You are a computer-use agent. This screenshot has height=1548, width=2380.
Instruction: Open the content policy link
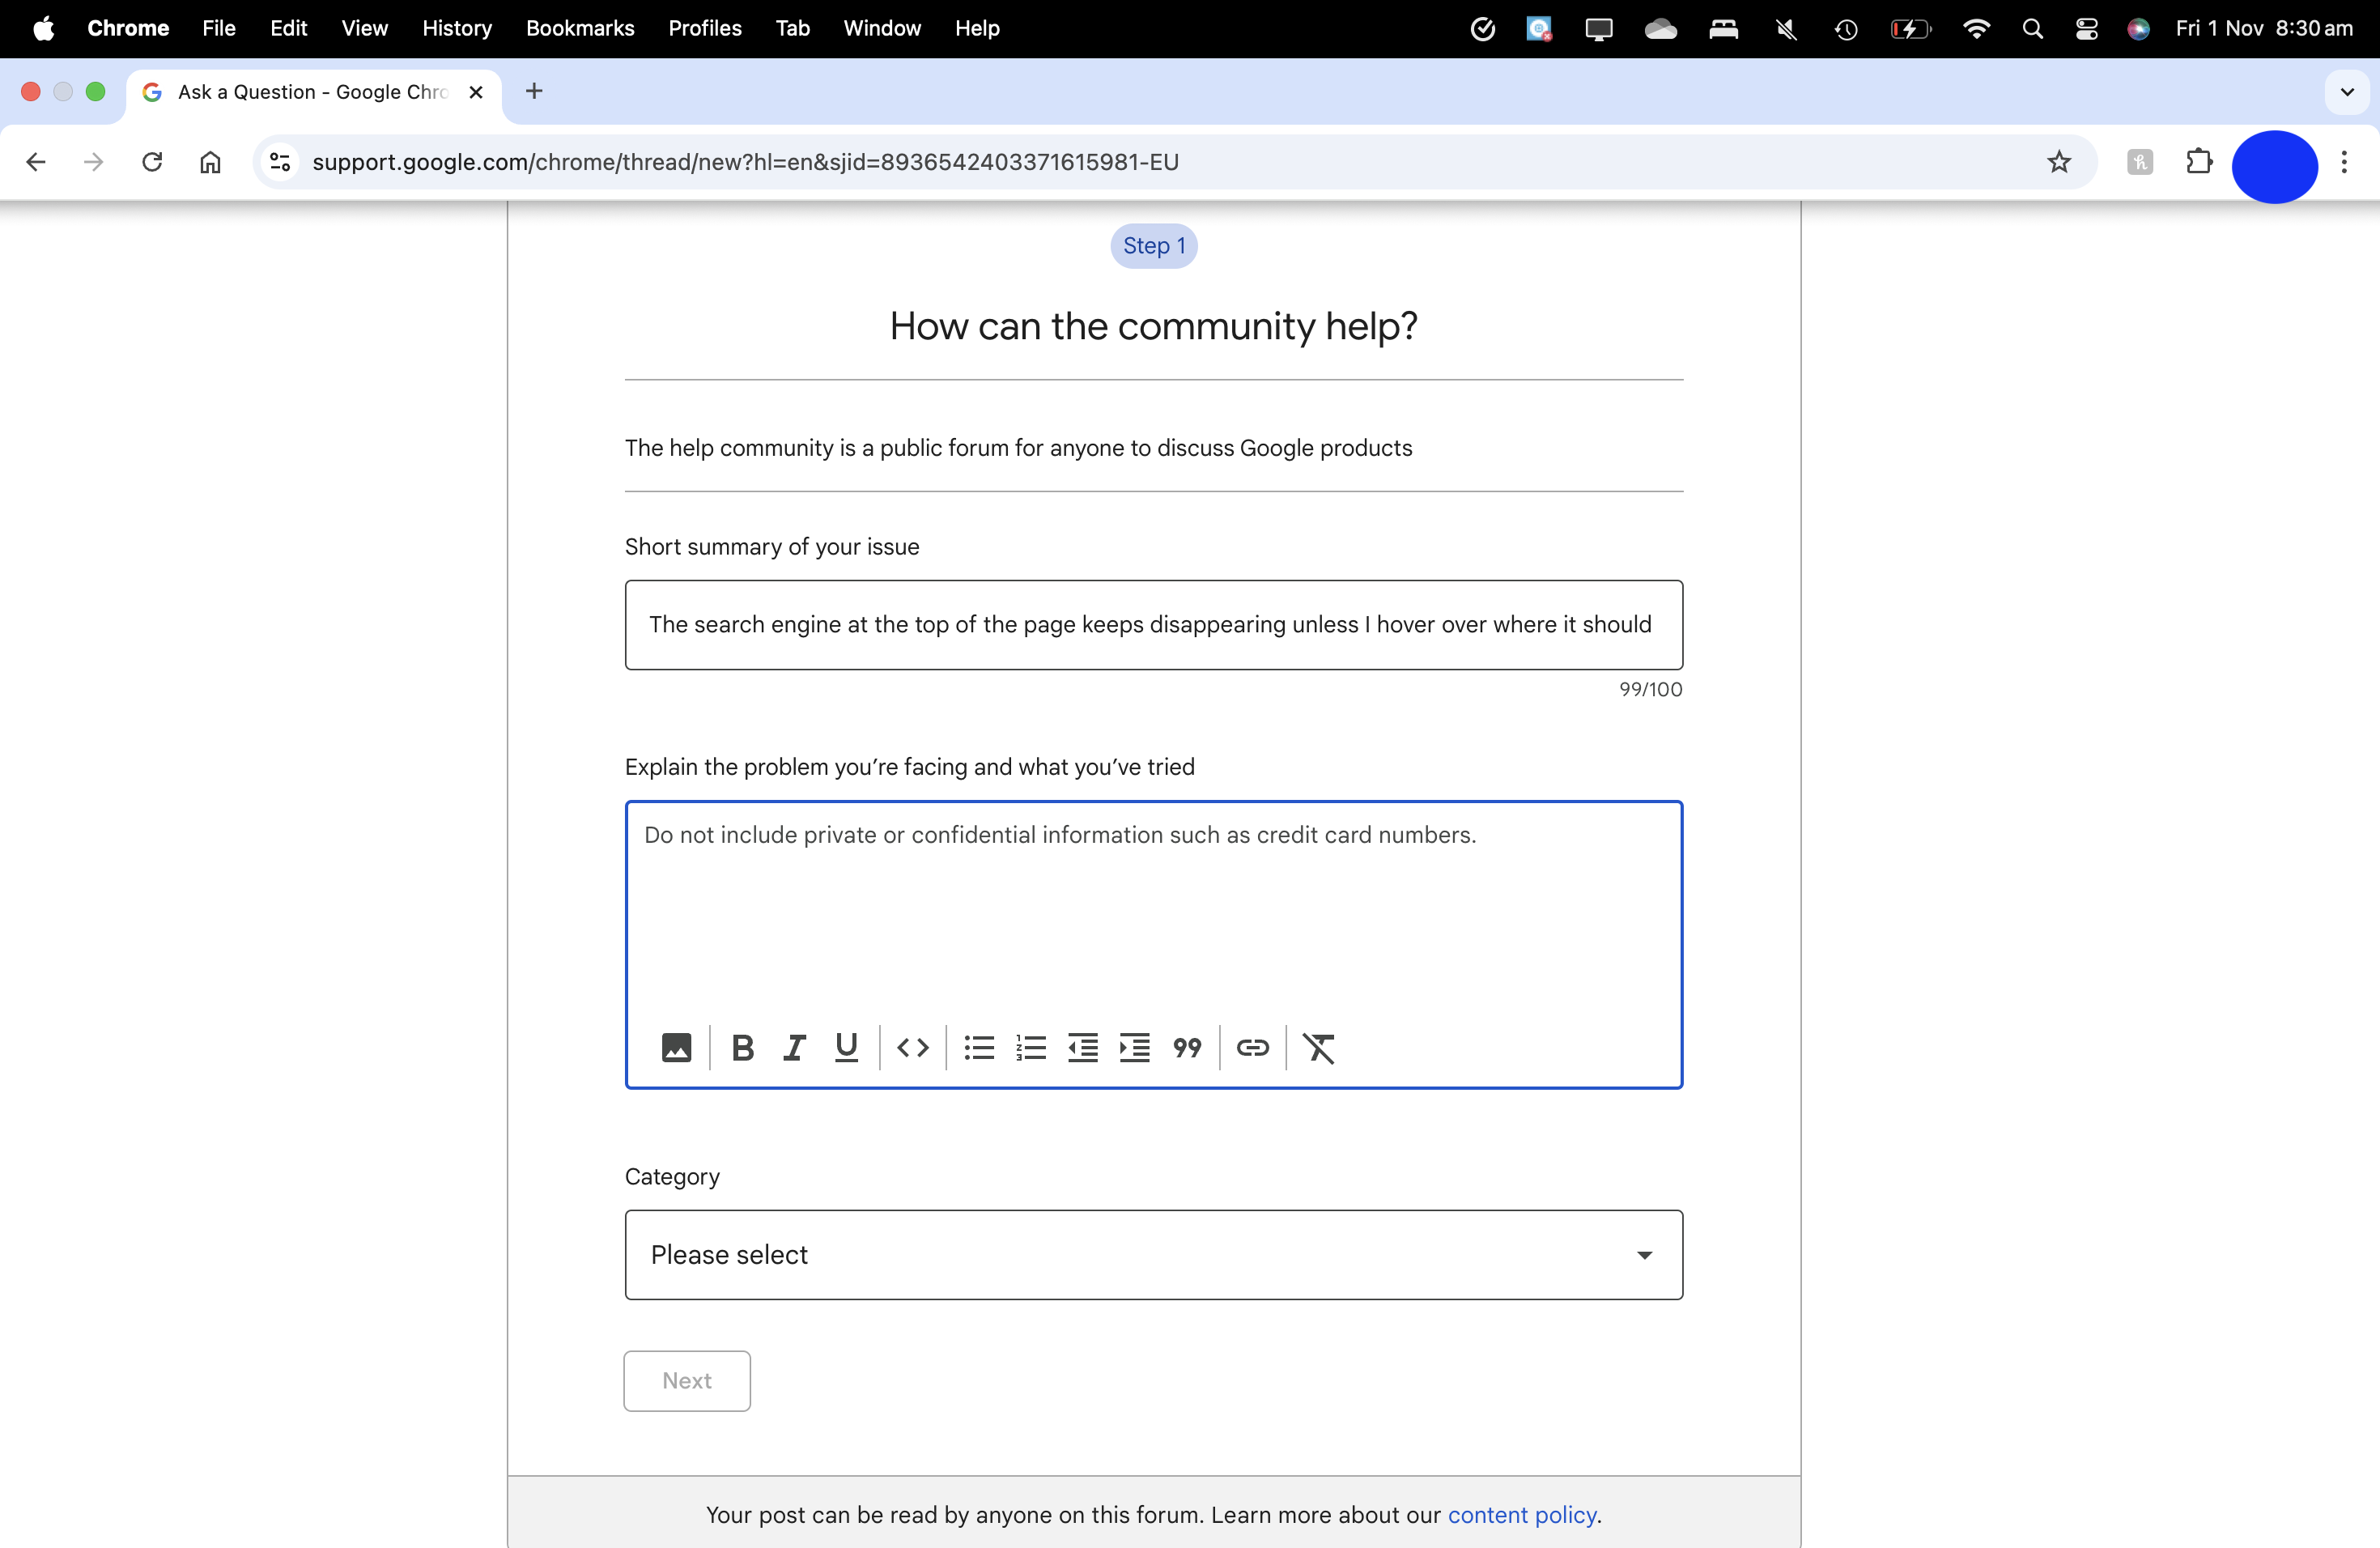1521,1514
